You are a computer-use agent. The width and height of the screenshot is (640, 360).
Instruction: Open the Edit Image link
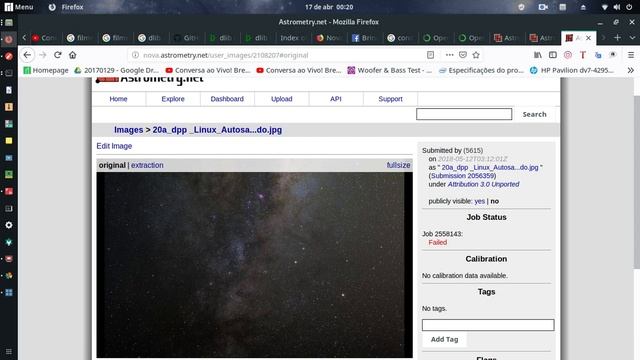(x=114, y=146)
